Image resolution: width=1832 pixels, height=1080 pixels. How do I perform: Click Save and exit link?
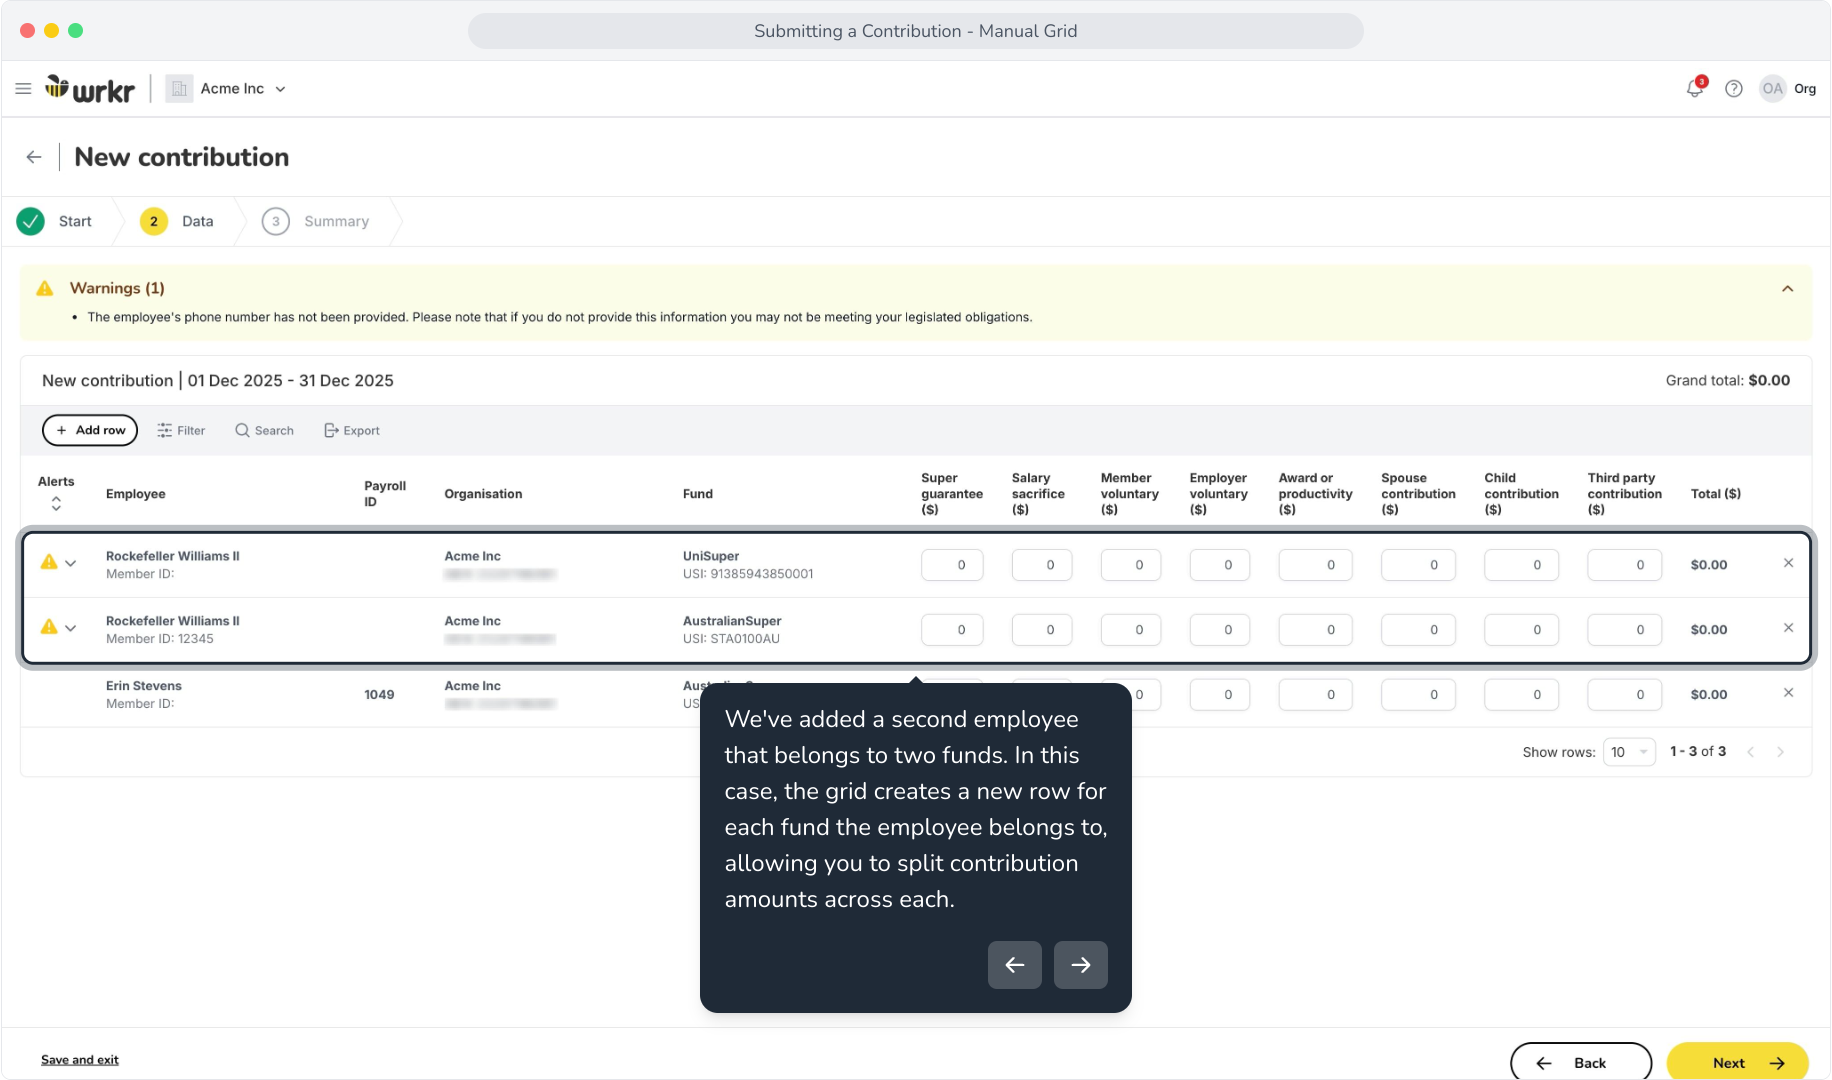80,1060
